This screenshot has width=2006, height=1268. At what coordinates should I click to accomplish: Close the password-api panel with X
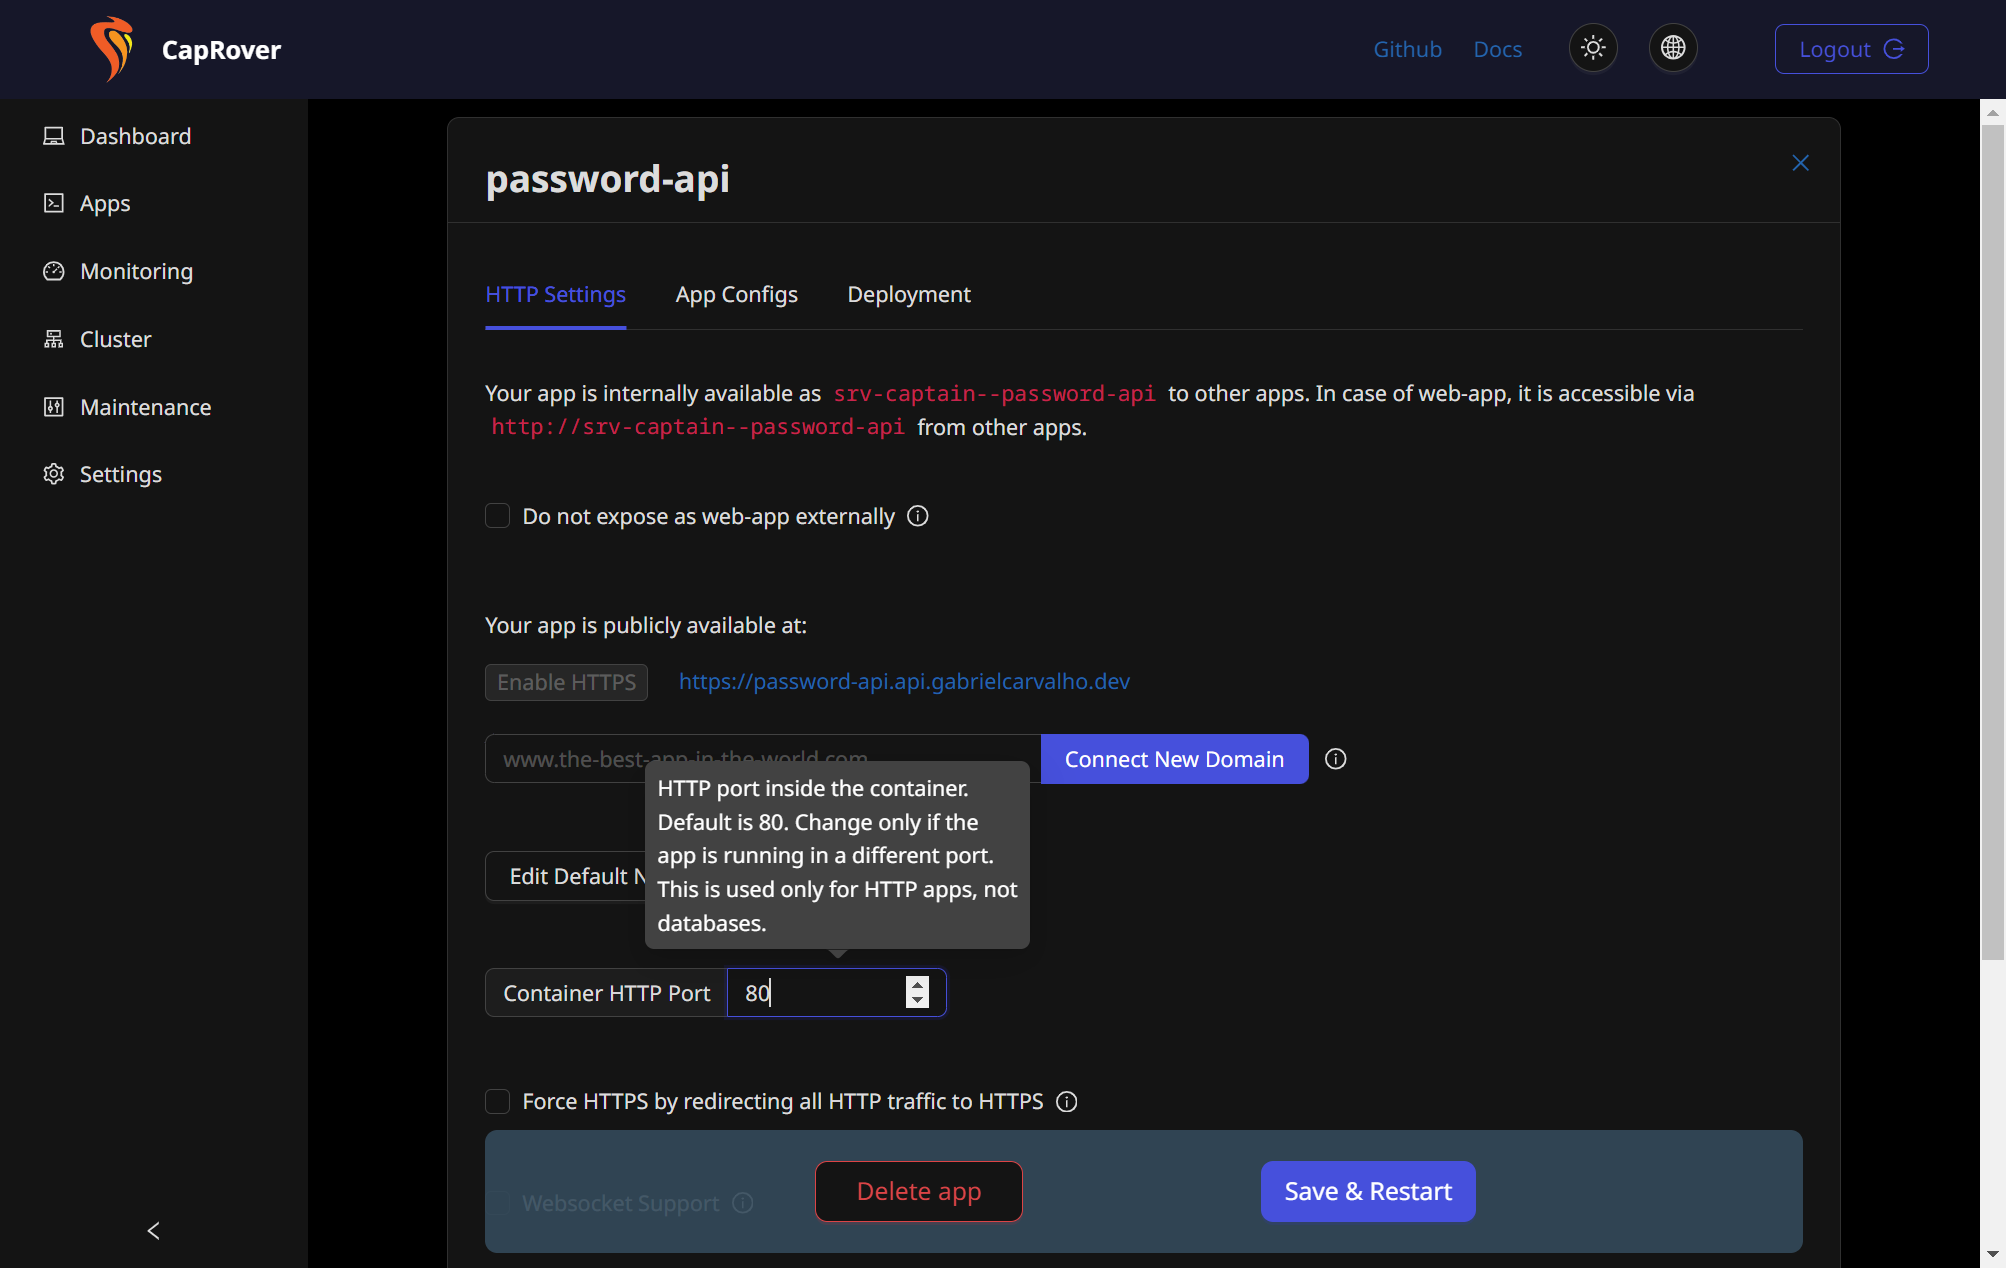point(1800,163)
